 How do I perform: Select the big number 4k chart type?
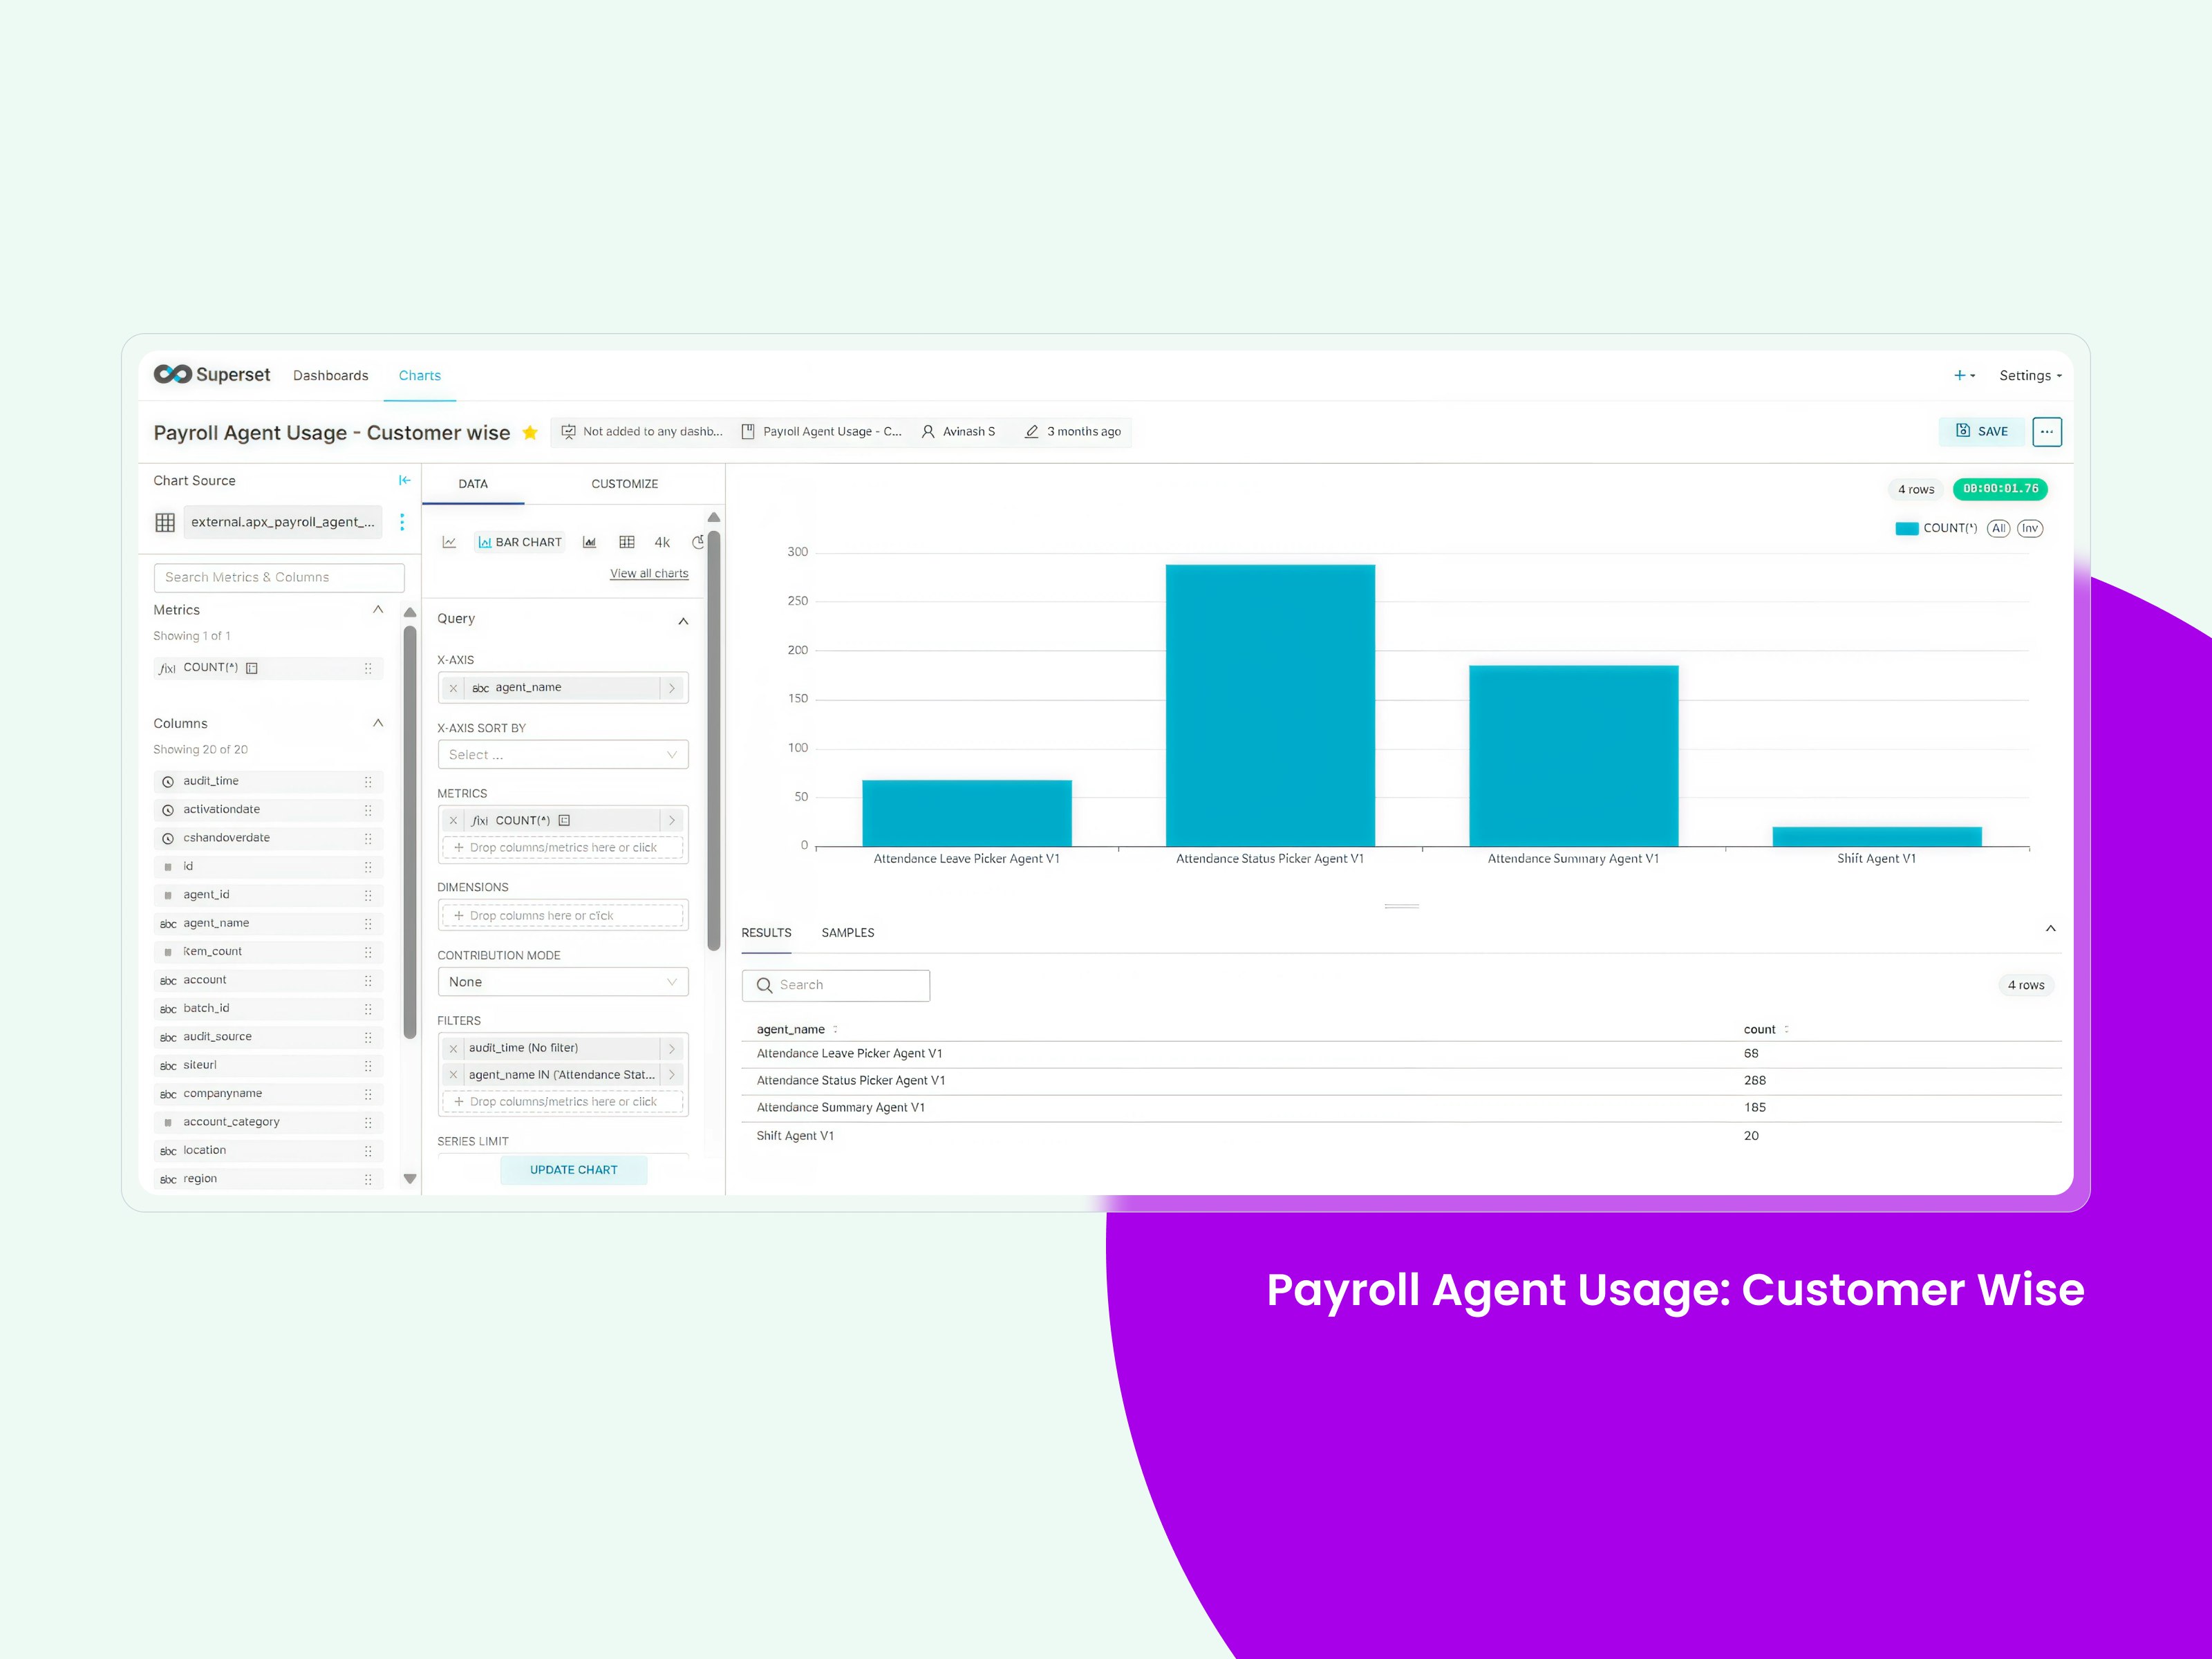click(662, 542)
